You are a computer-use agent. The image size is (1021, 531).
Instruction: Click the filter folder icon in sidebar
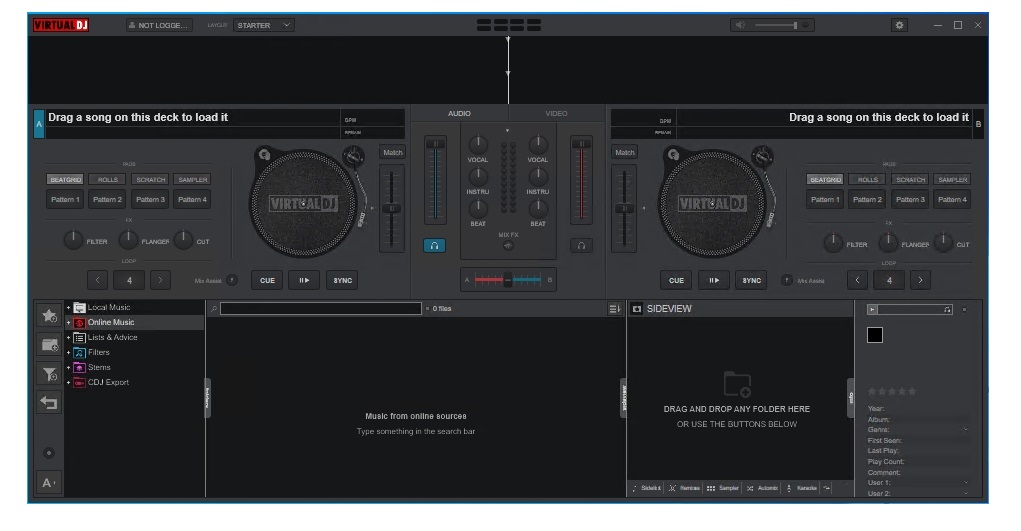point(49,374)
